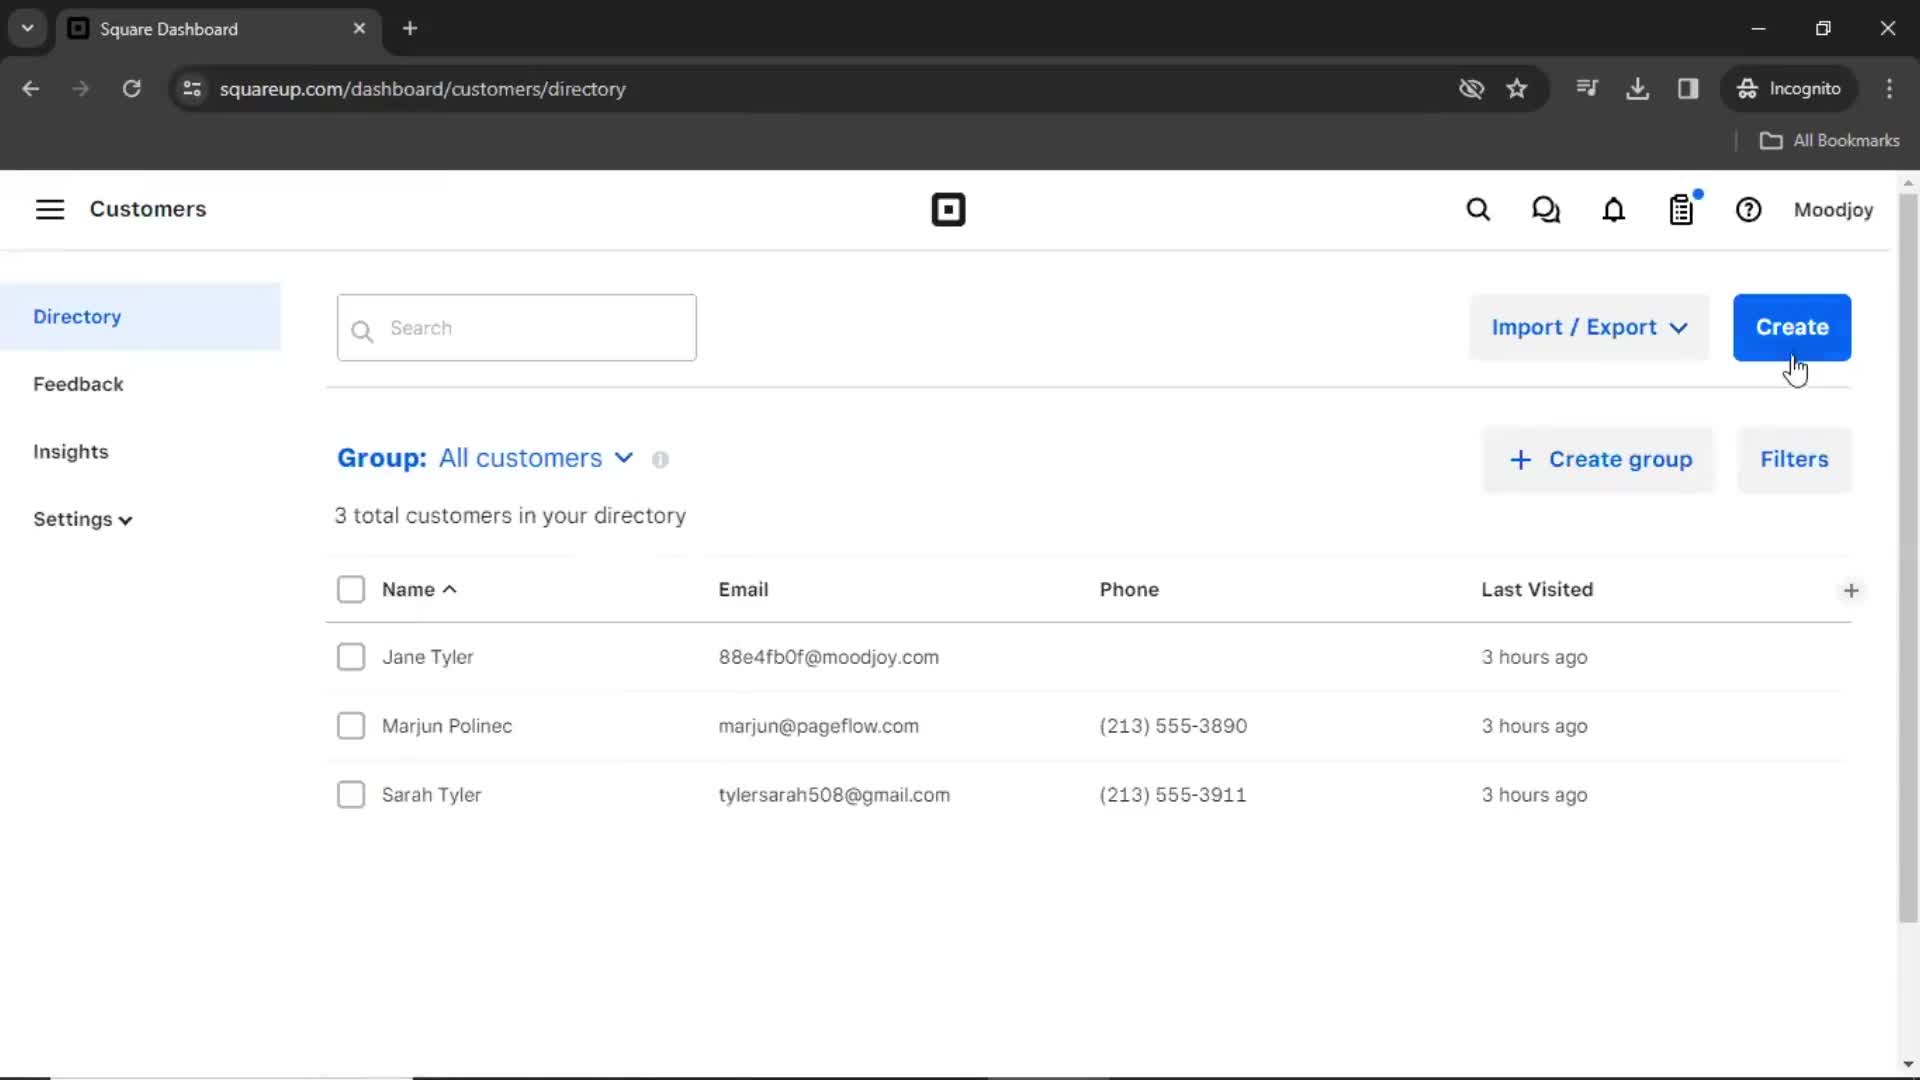Image resolution: width=1920 pixels, height=1080 pixels.
Task: Open the help question mark icon
Action: point(1749,210)
